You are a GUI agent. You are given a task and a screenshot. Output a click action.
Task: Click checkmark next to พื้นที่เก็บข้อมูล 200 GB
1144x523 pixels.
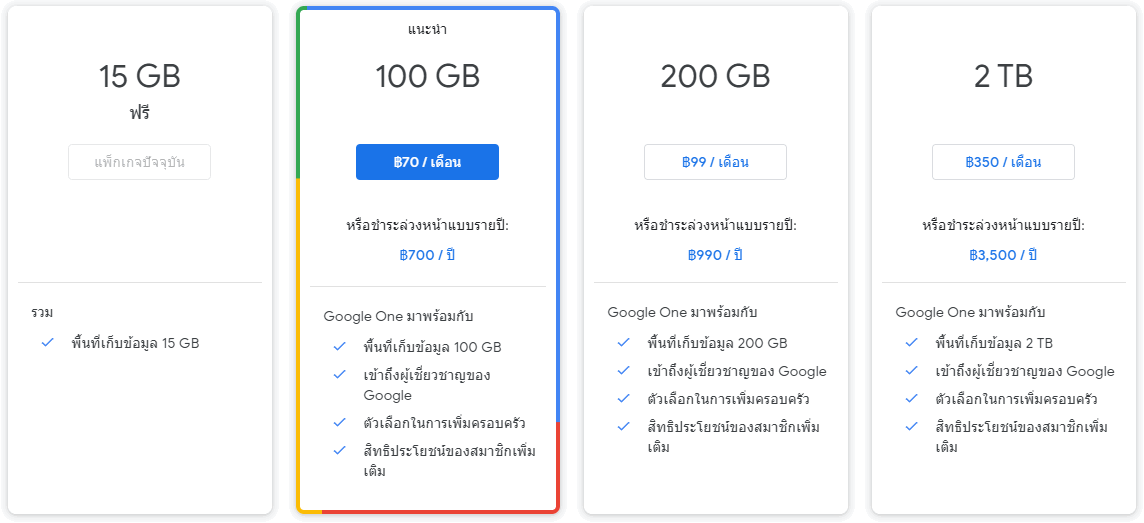click(x=623, y=343)
